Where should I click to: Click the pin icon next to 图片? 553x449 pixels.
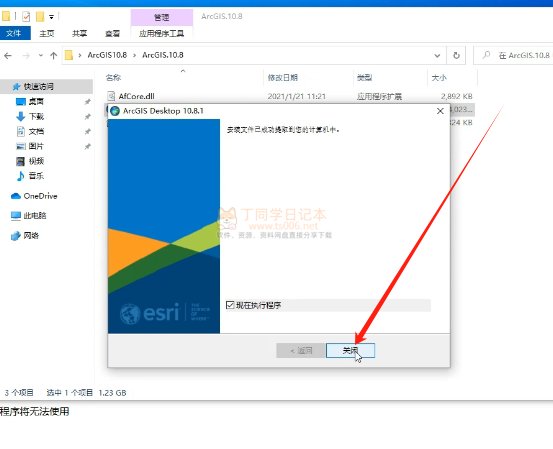point(87,146)
